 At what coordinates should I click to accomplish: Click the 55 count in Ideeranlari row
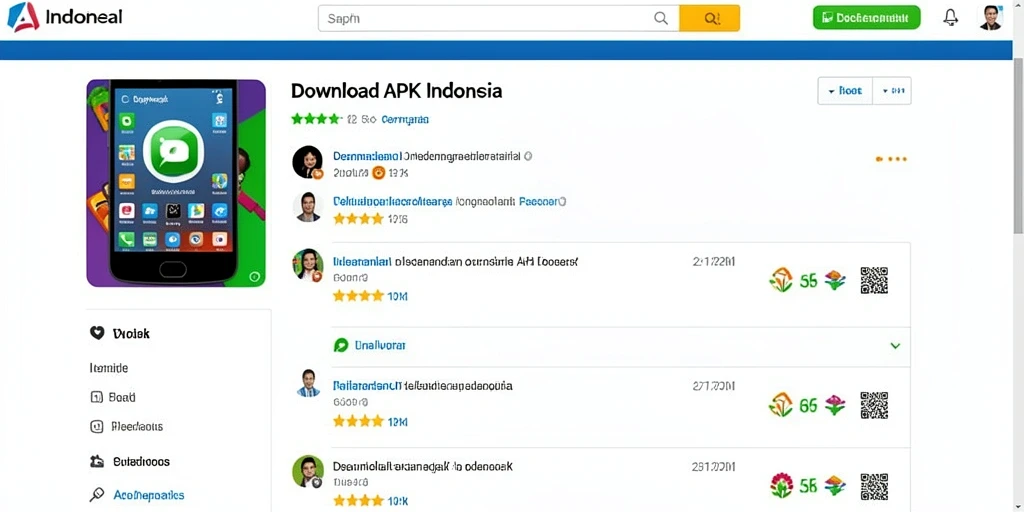coord(808,281)
